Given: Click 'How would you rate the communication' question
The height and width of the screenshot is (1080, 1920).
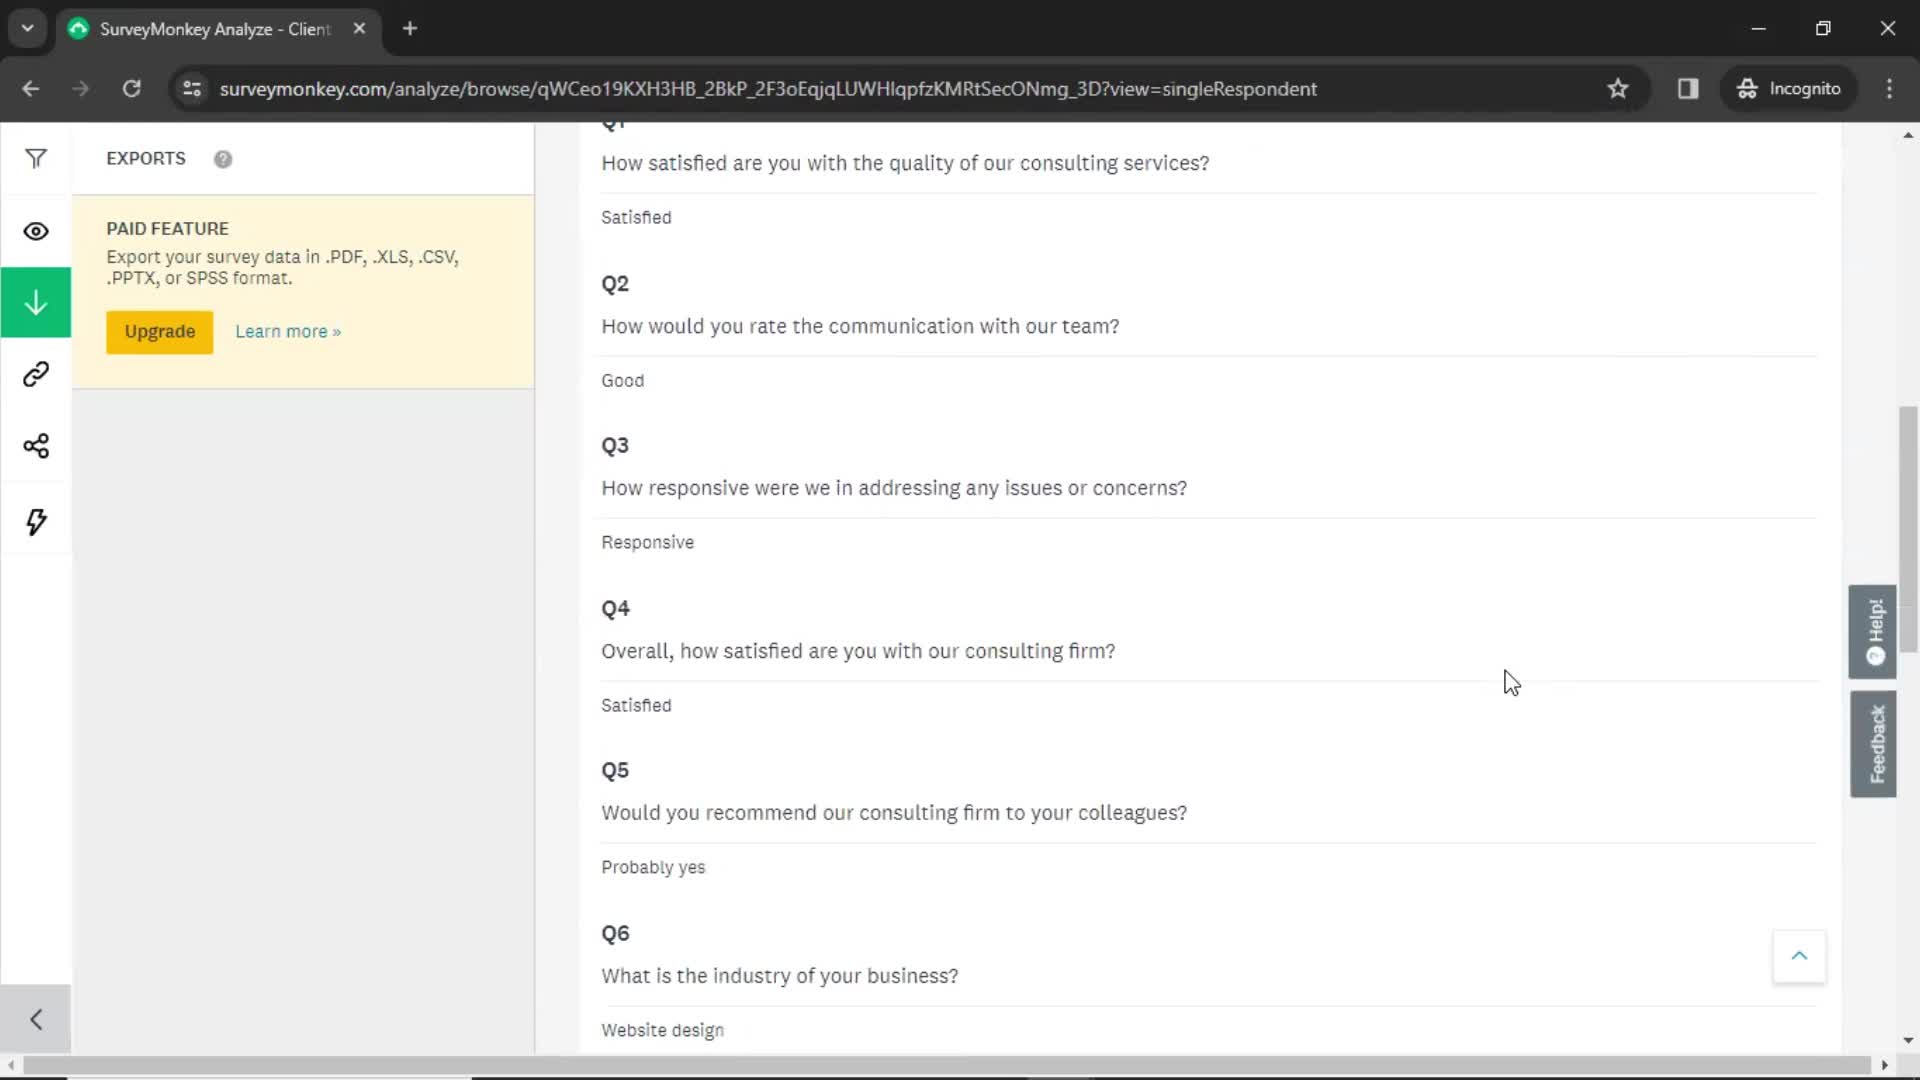Looking at the screenshot, I should click(x=860, y=326).
